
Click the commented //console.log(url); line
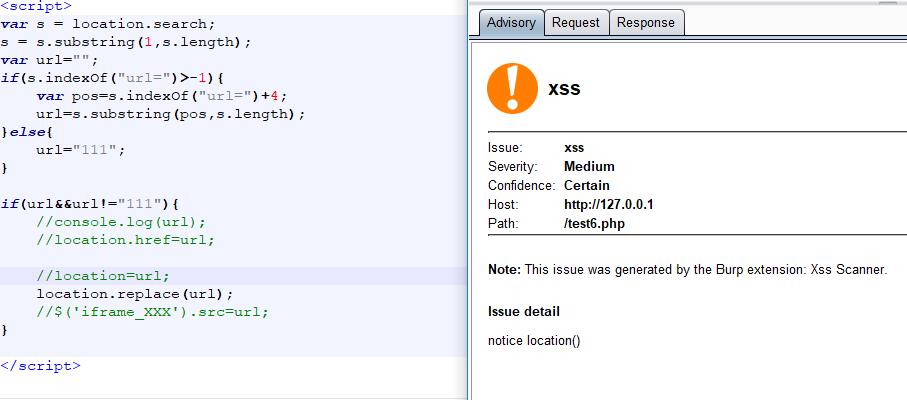pos(121,222)
